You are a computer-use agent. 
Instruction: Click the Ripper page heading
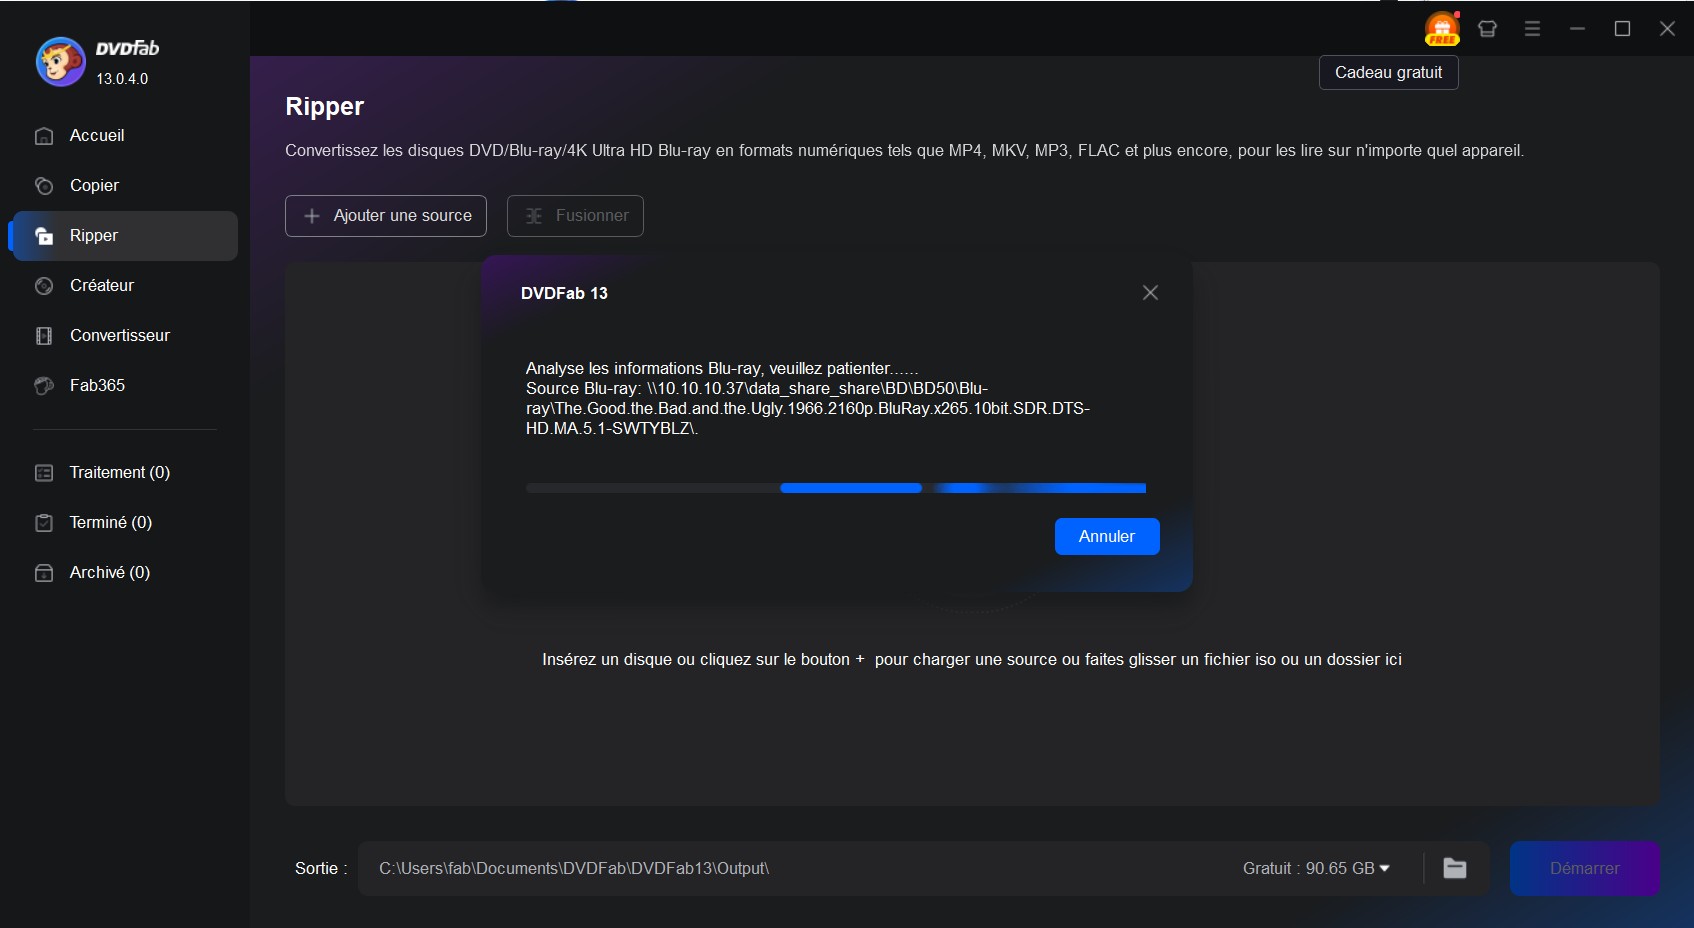point(324,106)
